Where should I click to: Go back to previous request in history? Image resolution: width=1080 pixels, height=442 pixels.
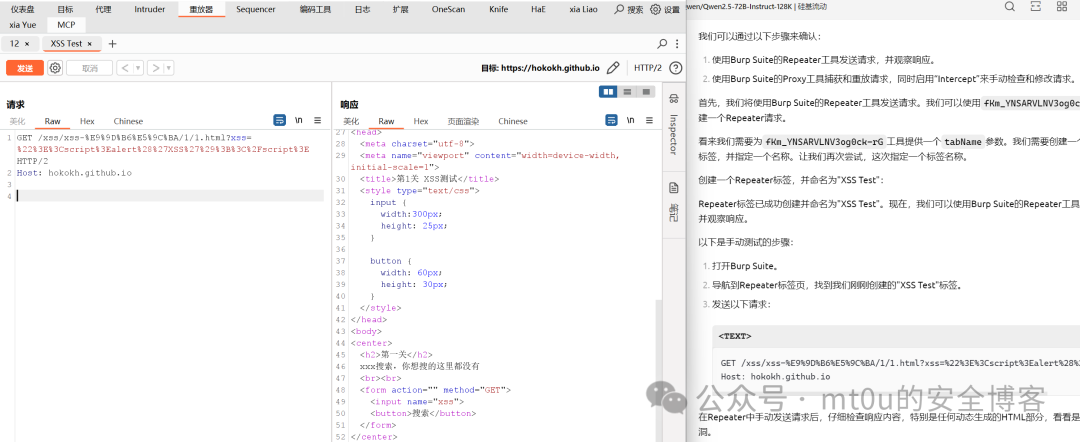[x=125, y=68]
